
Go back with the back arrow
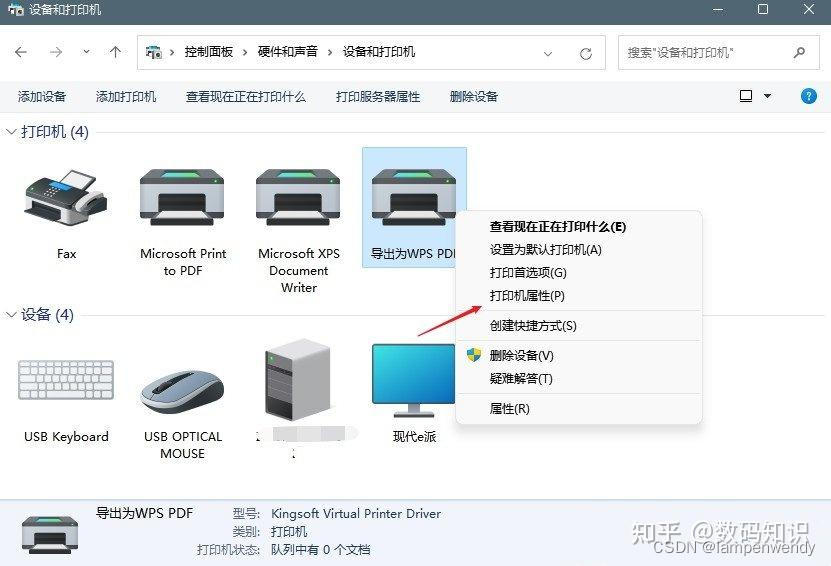[21, 52]
